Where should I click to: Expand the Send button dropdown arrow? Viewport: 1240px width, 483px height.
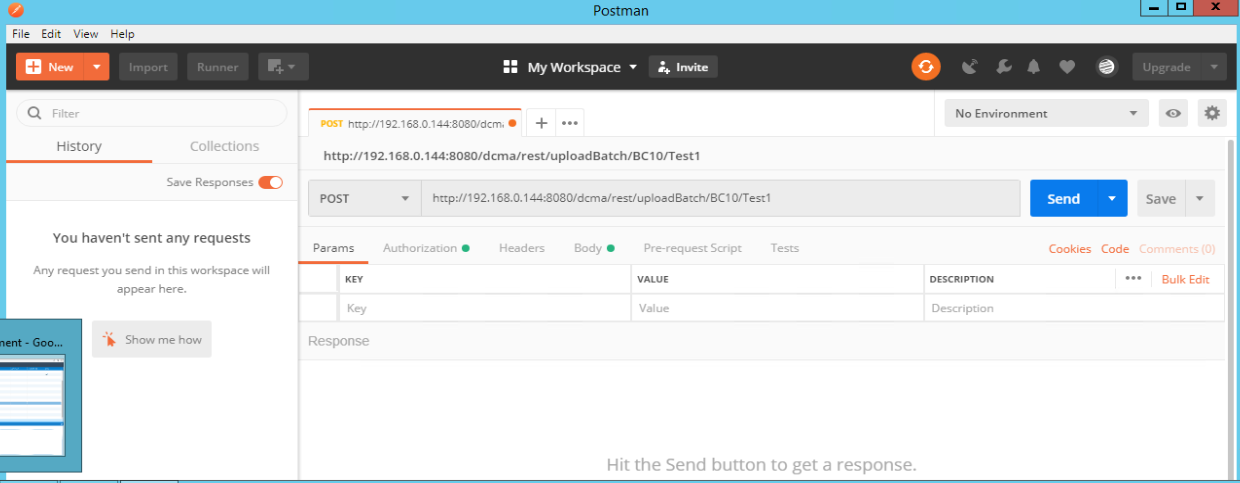tap(1112, 198)
